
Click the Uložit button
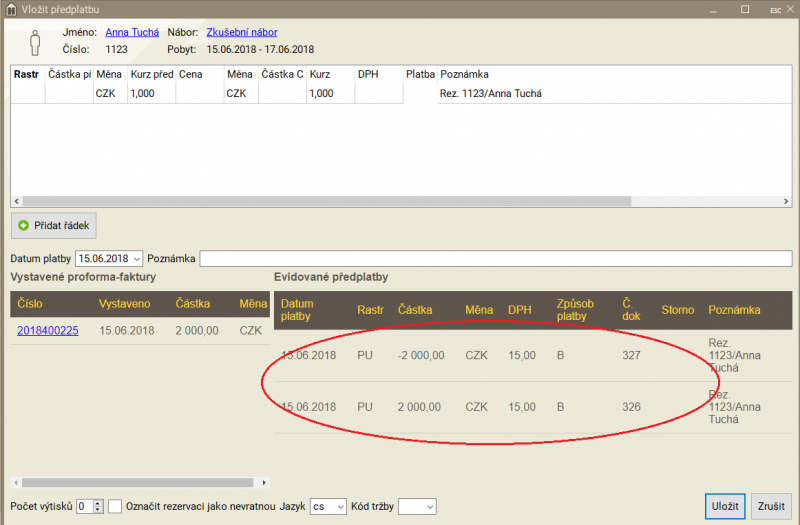(725, 506)
